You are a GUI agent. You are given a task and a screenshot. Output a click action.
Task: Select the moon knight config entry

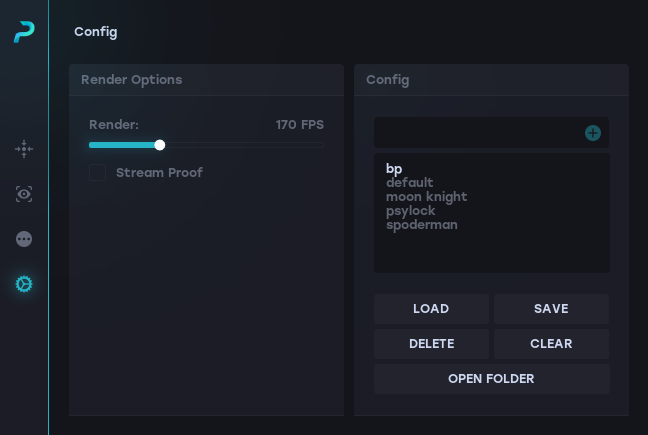pos(426,197)
